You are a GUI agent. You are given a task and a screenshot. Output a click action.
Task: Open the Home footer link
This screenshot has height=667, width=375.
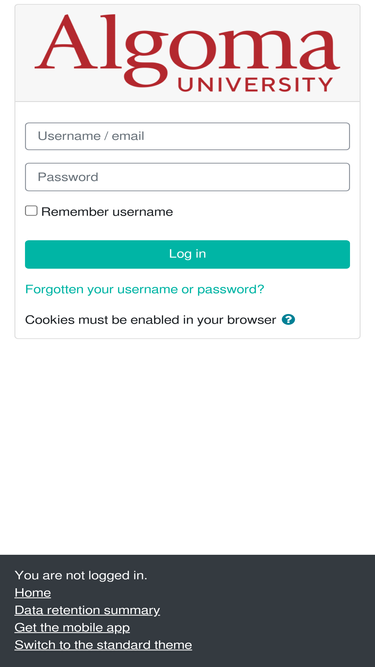pos(33,593)
